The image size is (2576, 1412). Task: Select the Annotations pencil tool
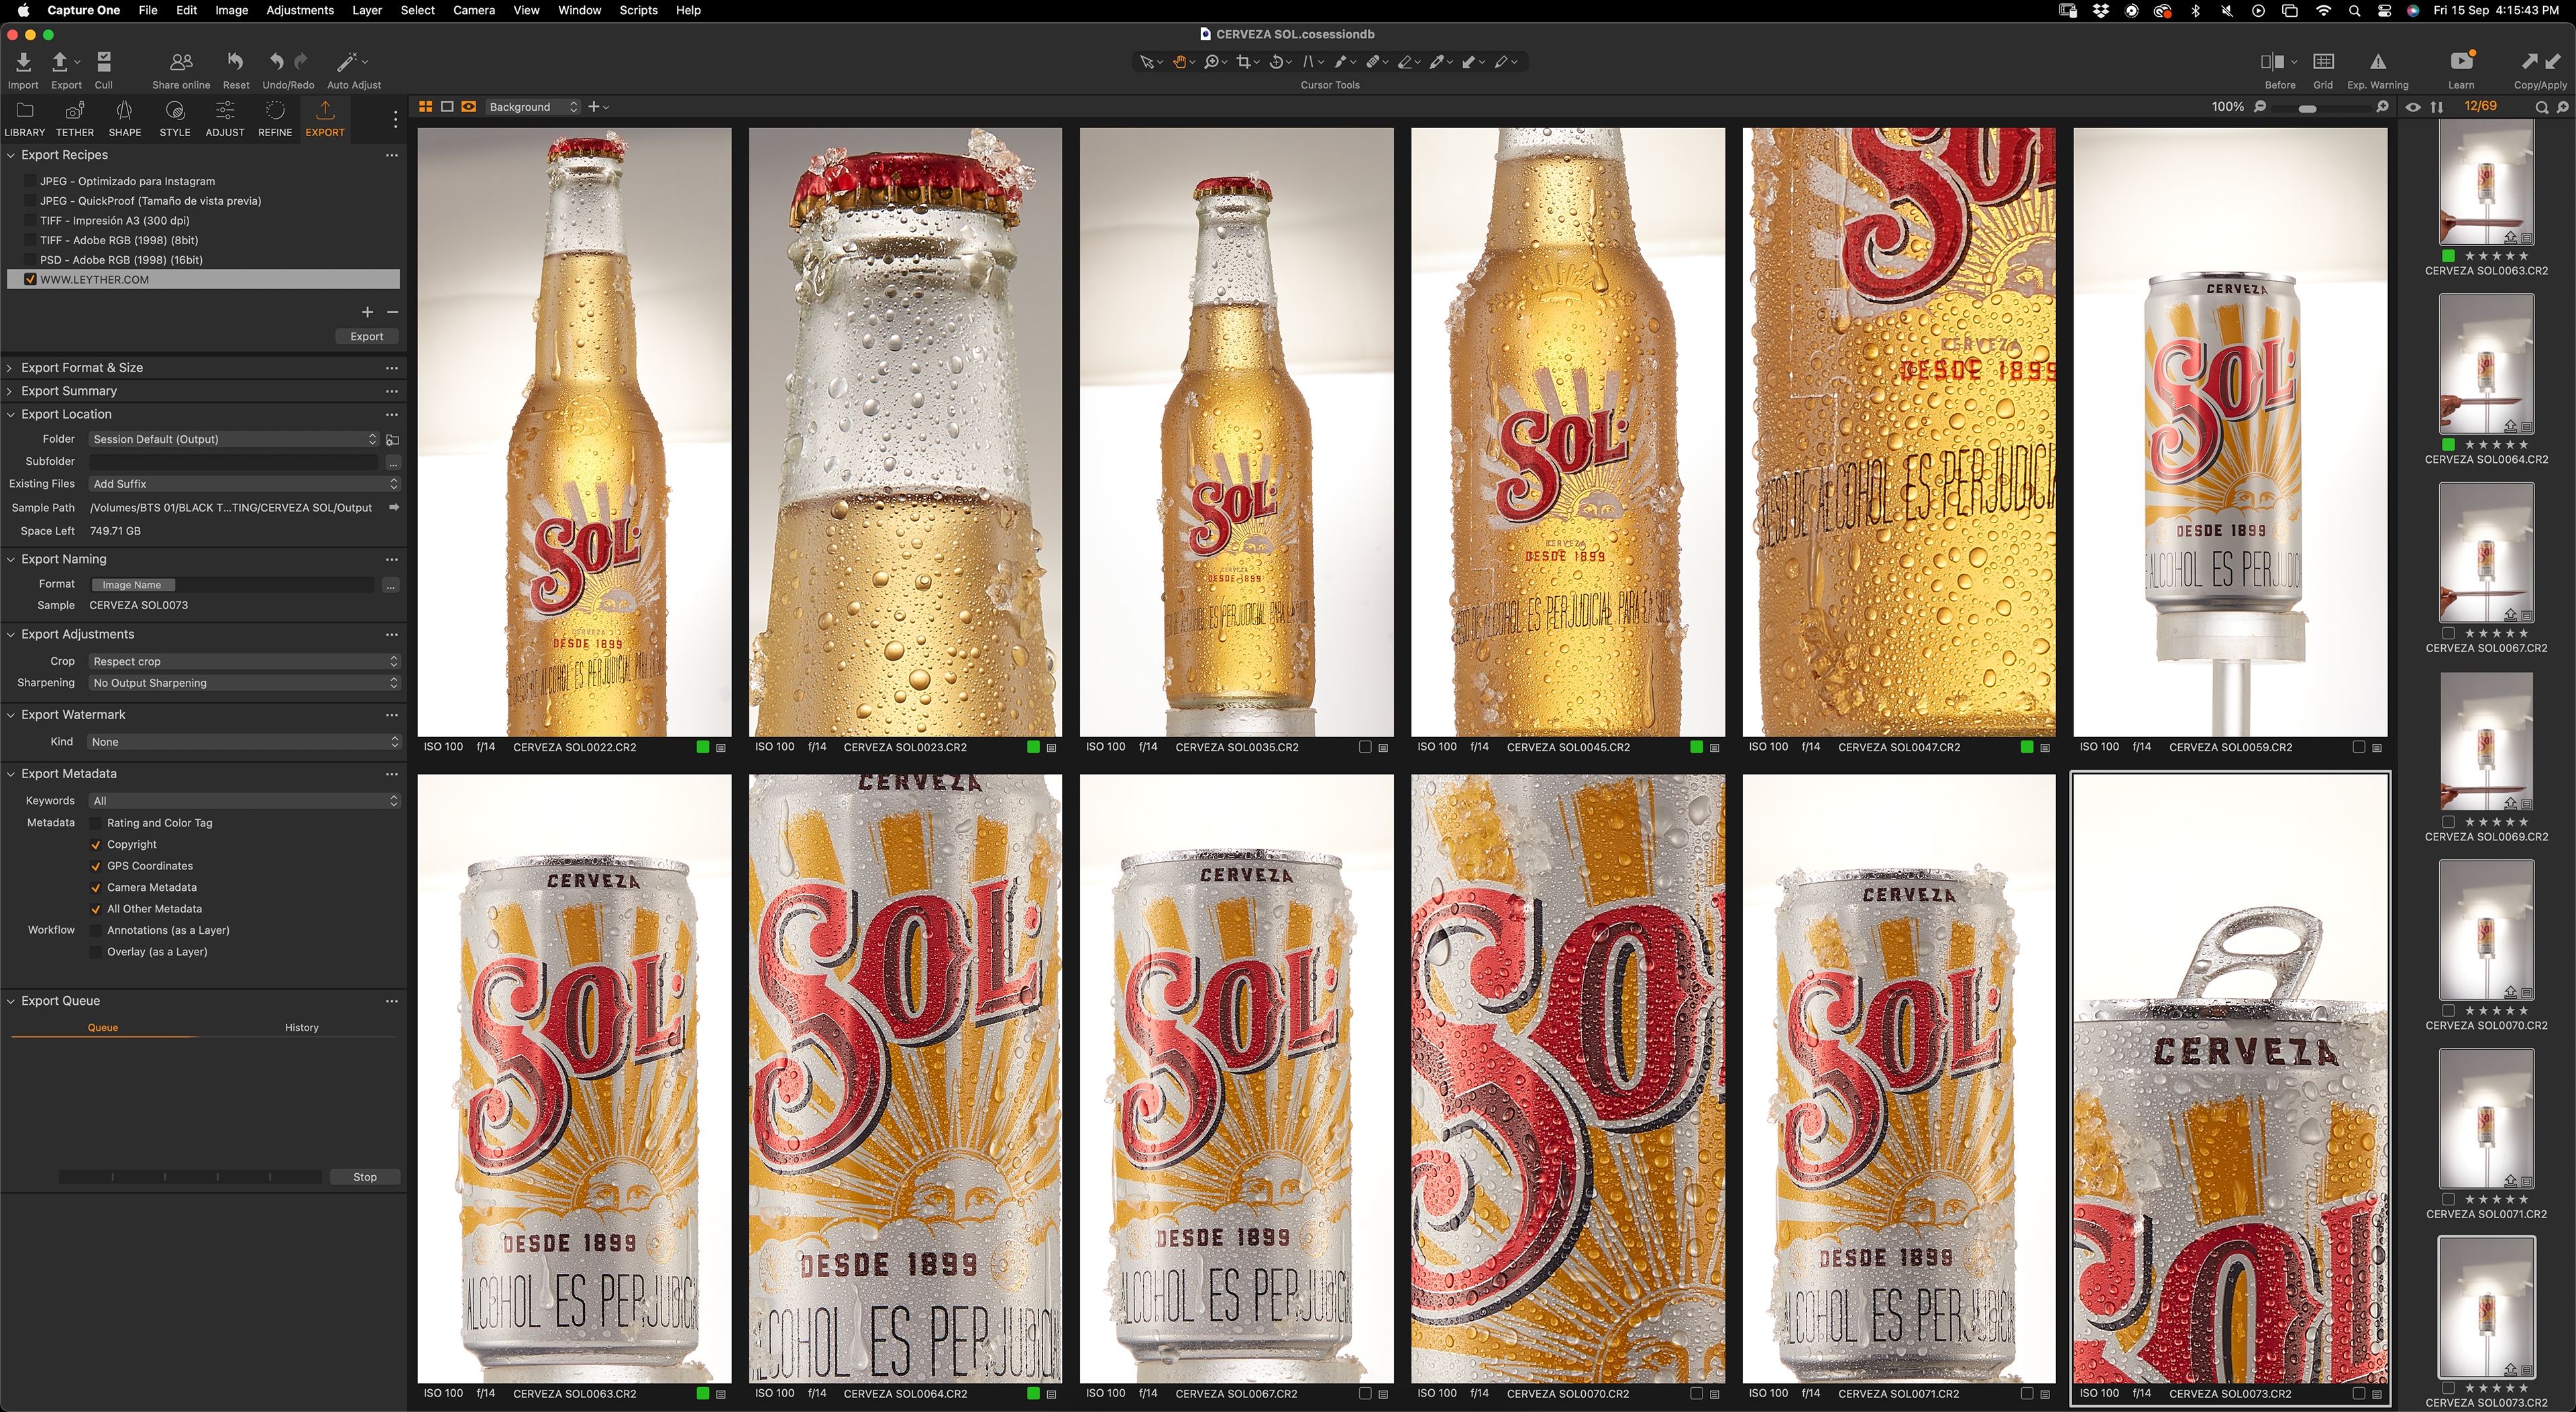click(1502, 62)
